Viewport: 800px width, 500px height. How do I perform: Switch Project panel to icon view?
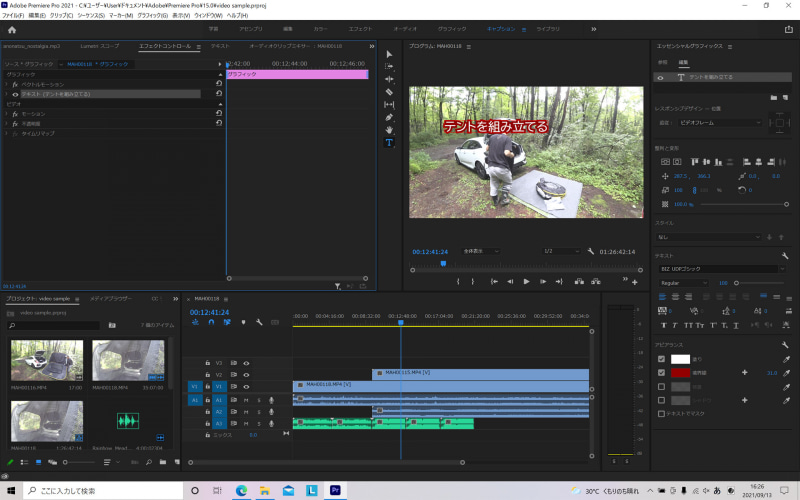coord(38,462)
